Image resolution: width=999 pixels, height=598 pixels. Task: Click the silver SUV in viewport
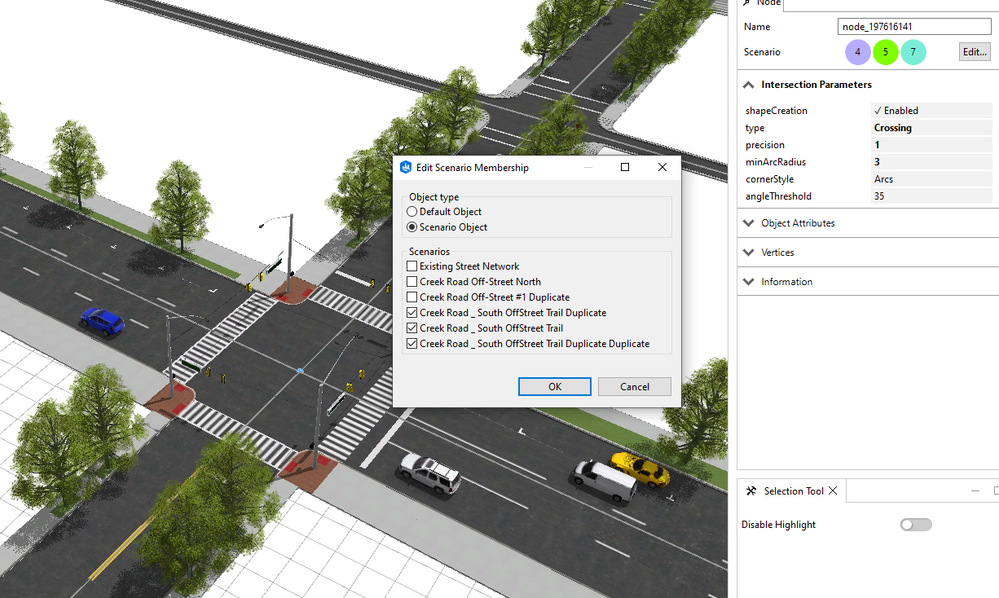tap(430, 473)
